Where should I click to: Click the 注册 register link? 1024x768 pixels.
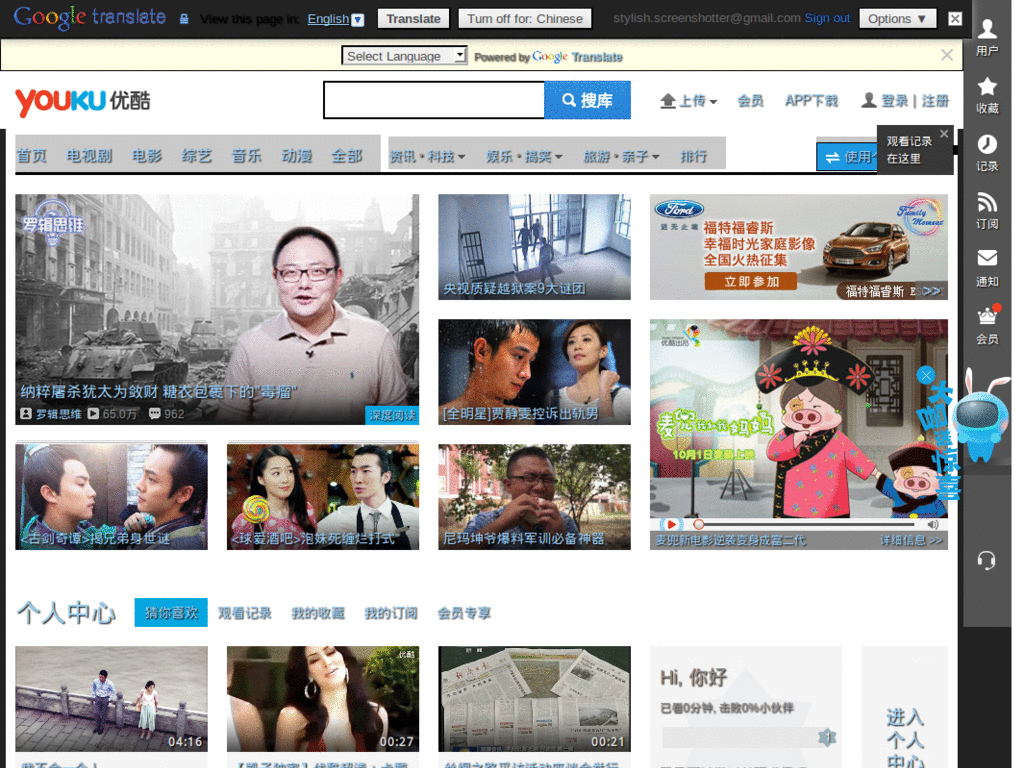(x=935, y=101)
